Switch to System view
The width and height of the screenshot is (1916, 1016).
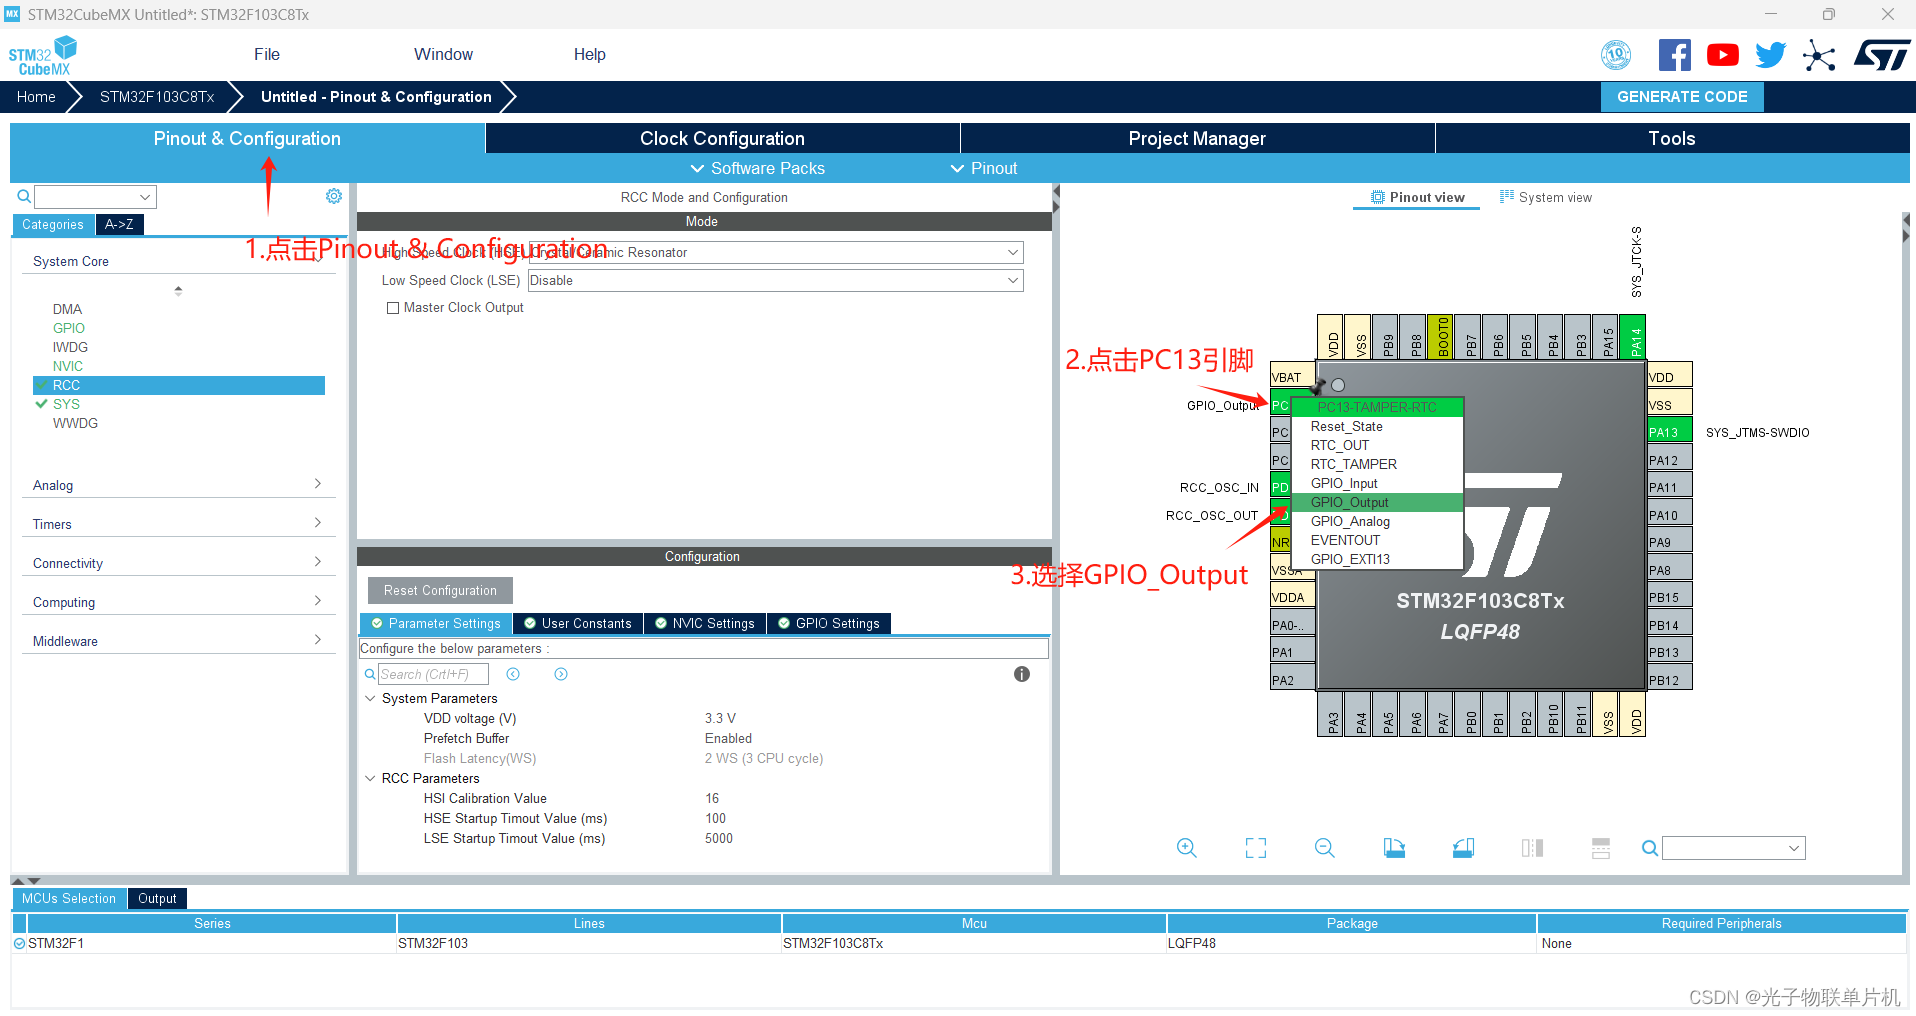click(1546, 197)
